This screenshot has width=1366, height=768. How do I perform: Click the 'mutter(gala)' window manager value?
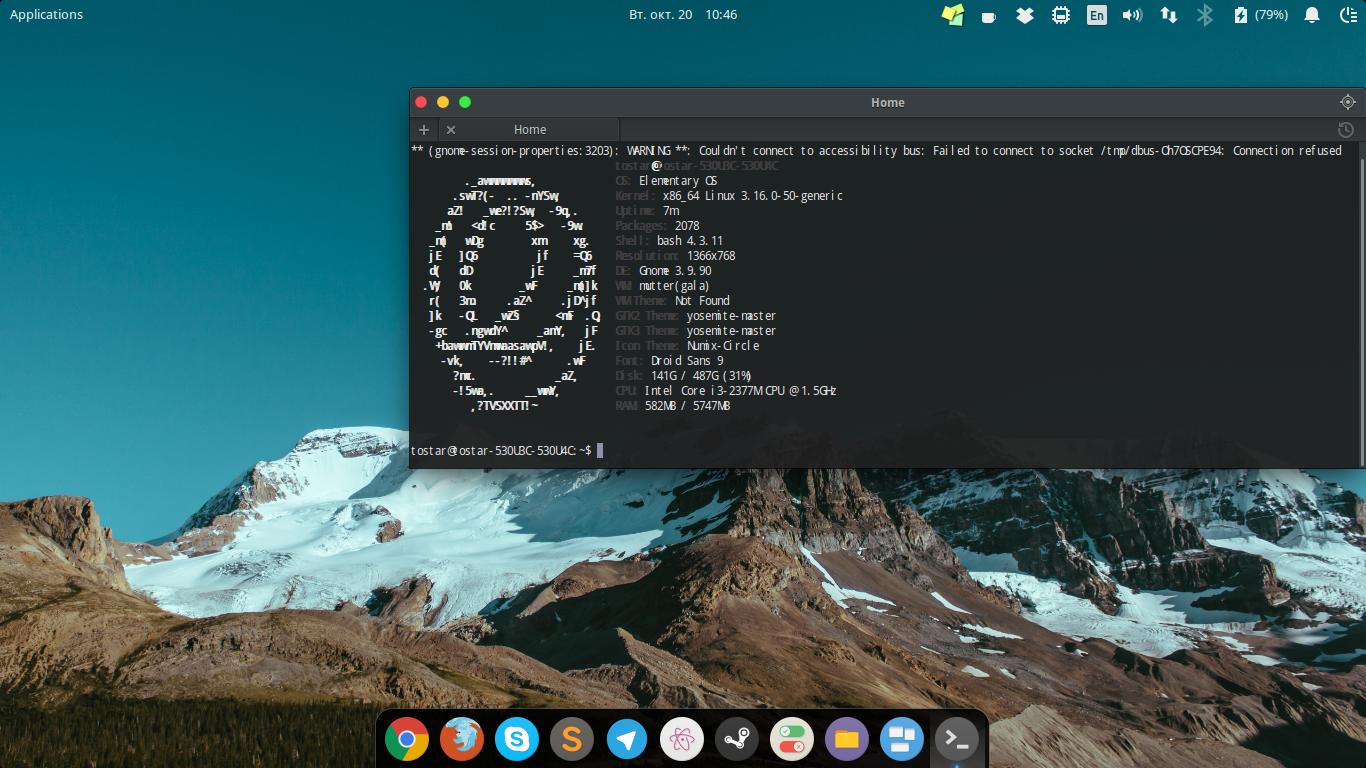(674, 286)
